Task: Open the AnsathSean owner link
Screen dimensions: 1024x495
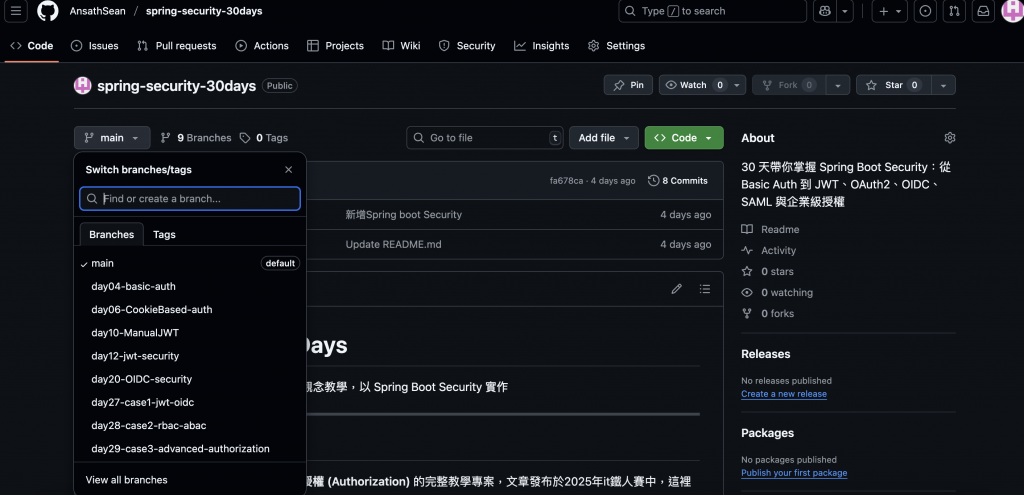Action: click(98, 11)
